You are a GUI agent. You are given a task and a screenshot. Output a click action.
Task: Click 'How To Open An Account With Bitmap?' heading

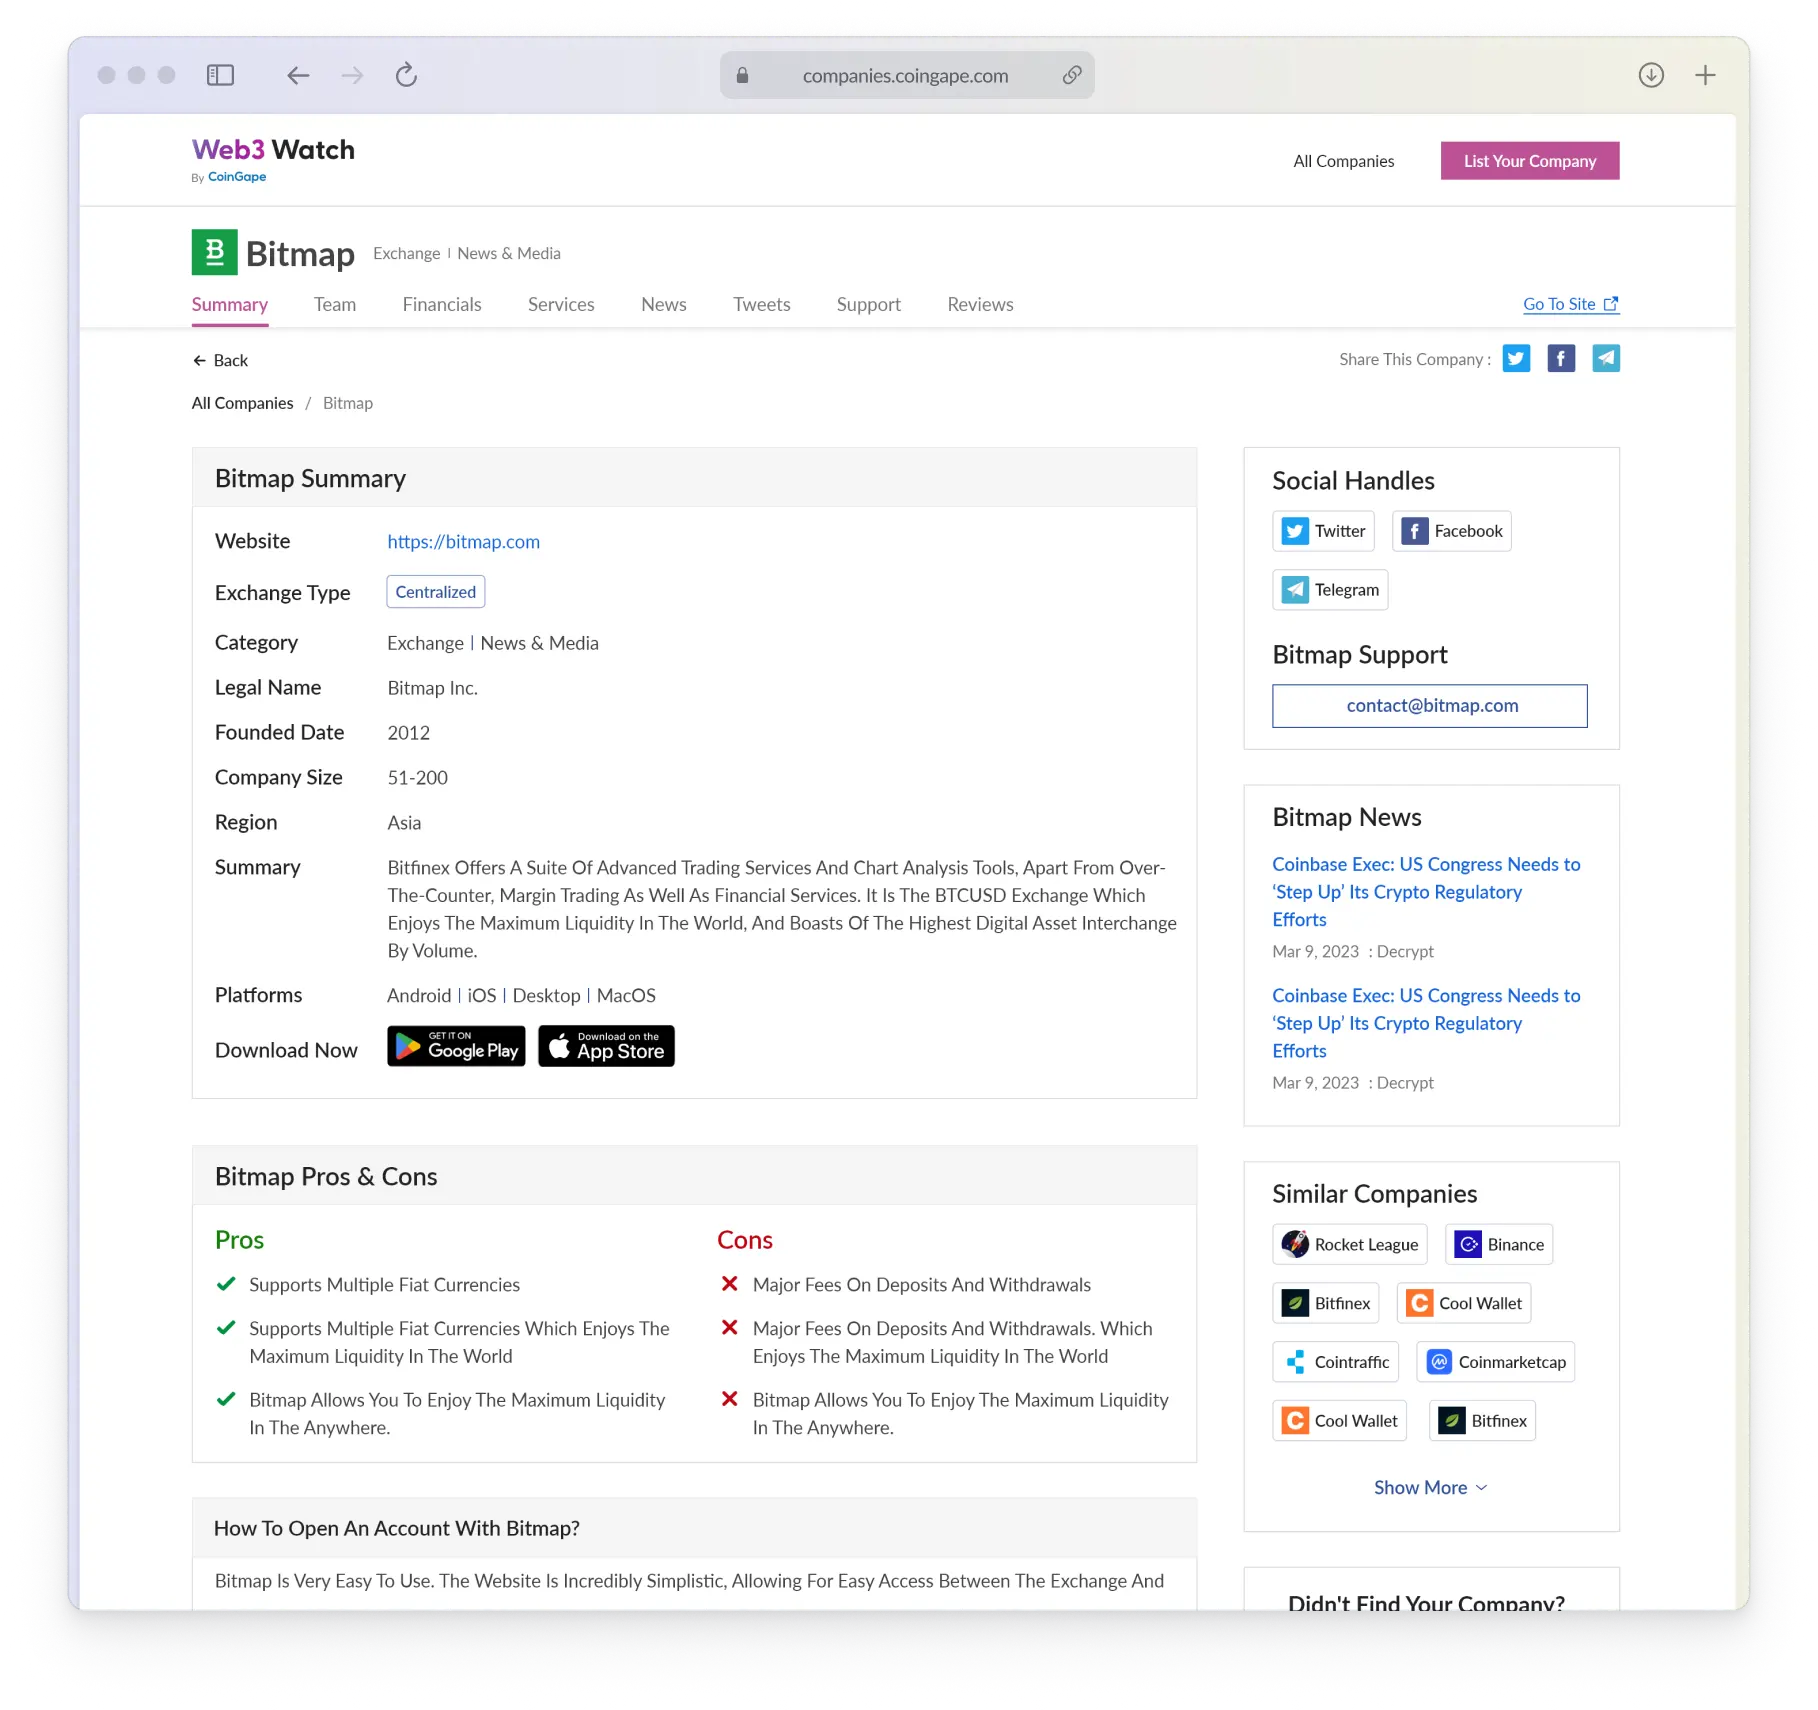(397, 1529)
